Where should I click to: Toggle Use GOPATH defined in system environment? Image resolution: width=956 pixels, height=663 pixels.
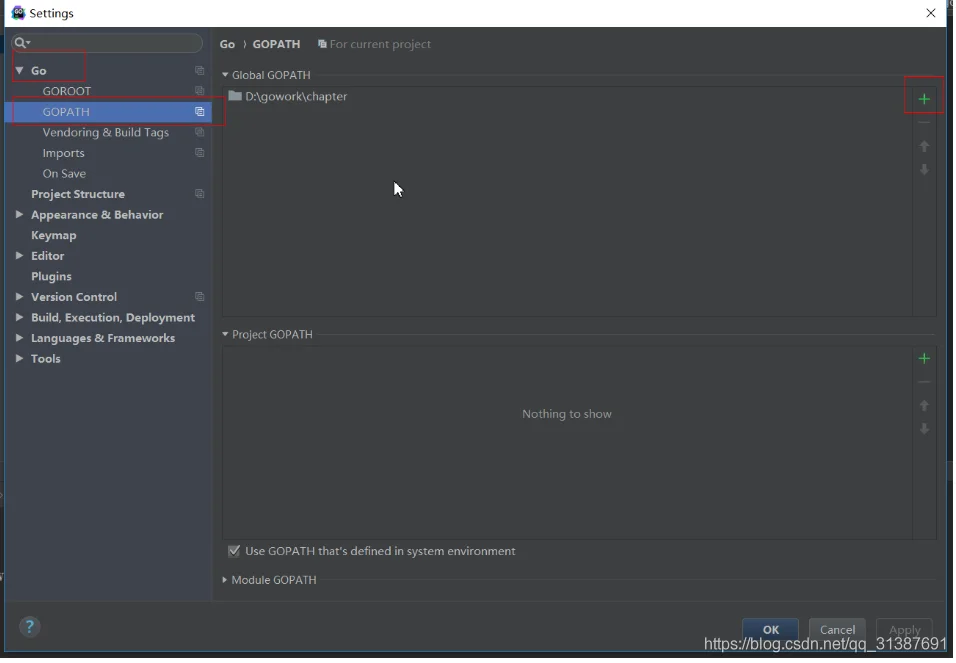[x=234, y=552]
